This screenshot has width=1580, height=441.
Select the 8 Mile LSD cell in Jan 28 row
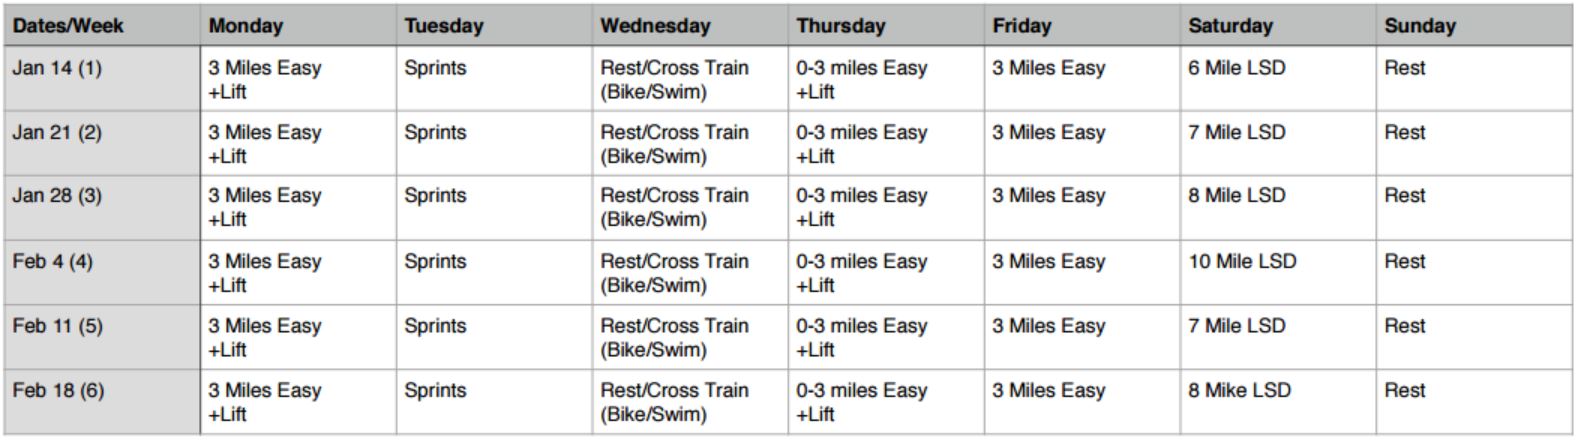point(1278,208)
